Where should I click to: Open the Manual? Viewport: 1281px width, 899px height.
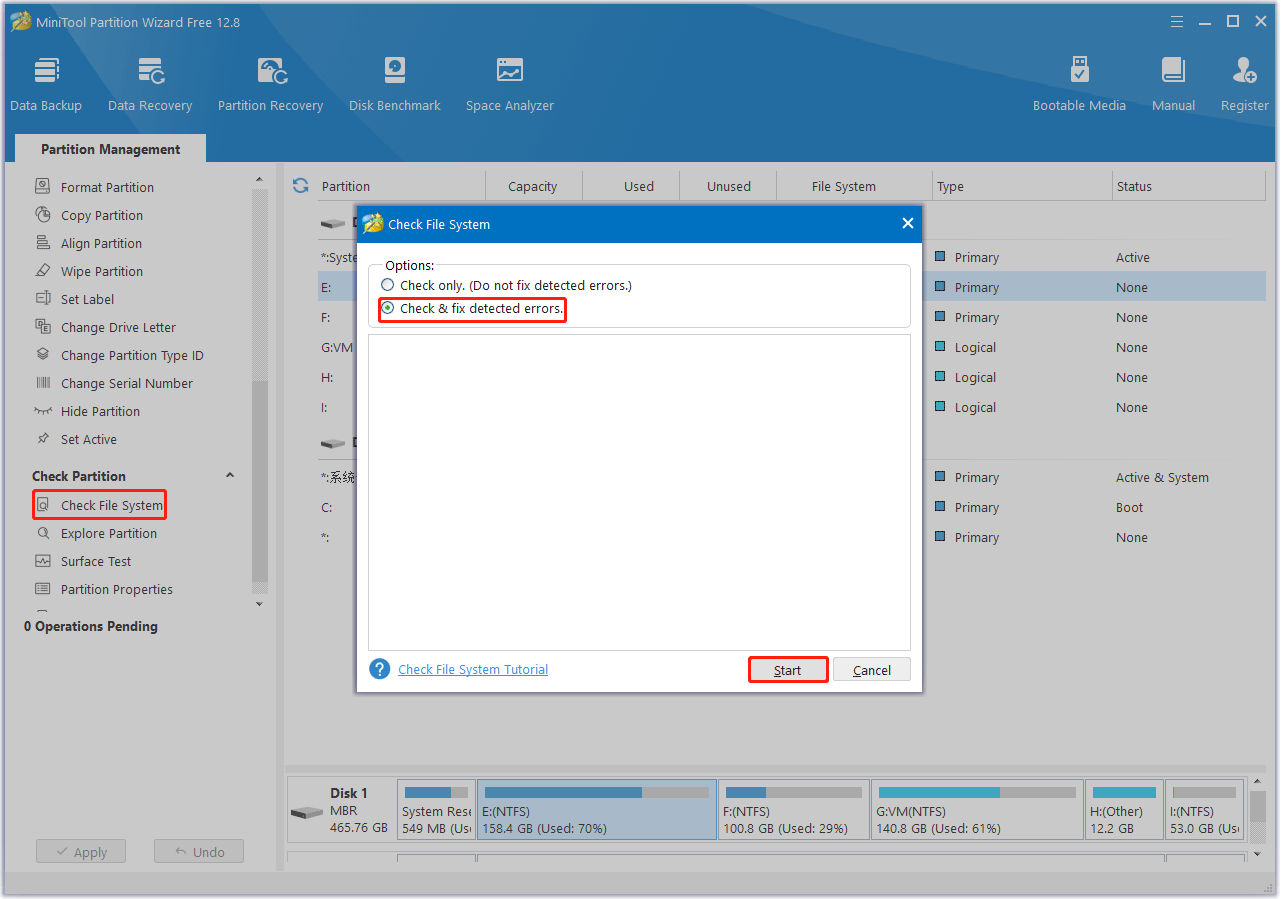(1173, 84)
